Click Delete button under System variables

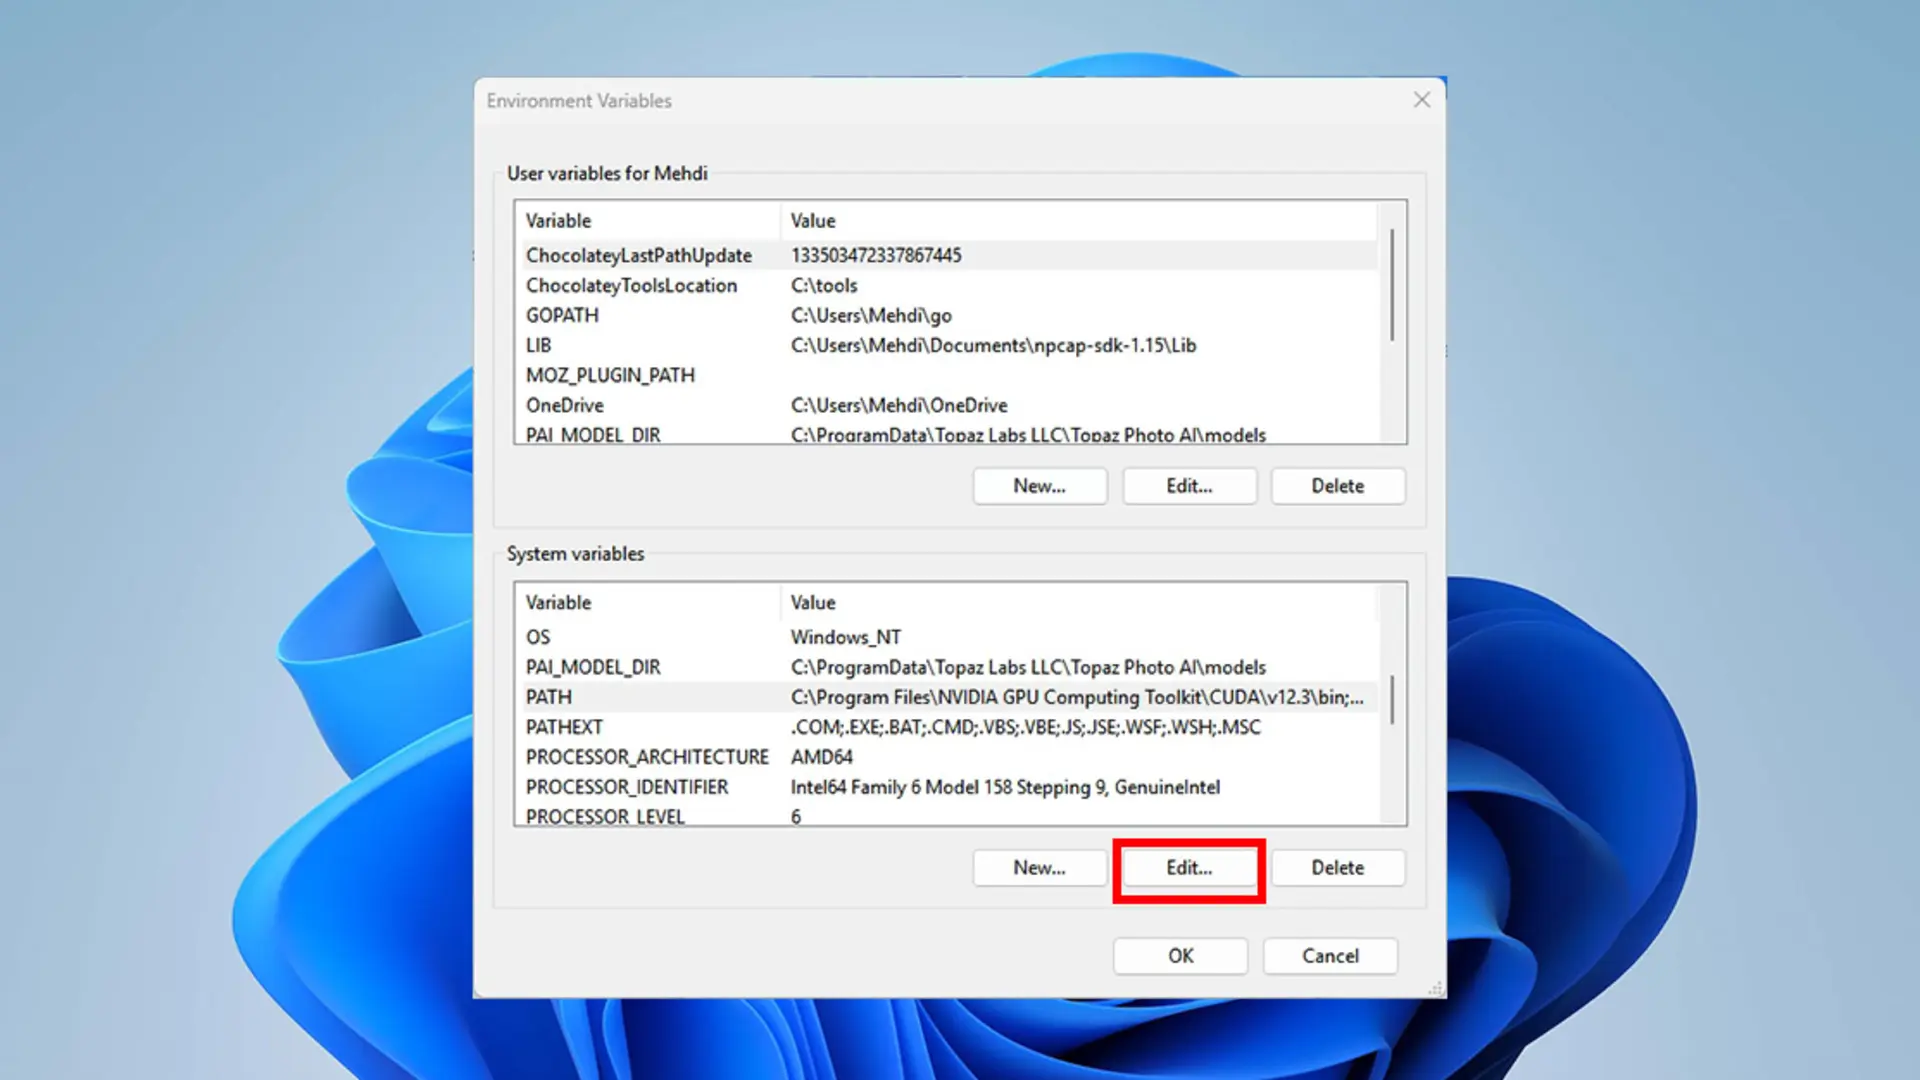coord(1338,868)
